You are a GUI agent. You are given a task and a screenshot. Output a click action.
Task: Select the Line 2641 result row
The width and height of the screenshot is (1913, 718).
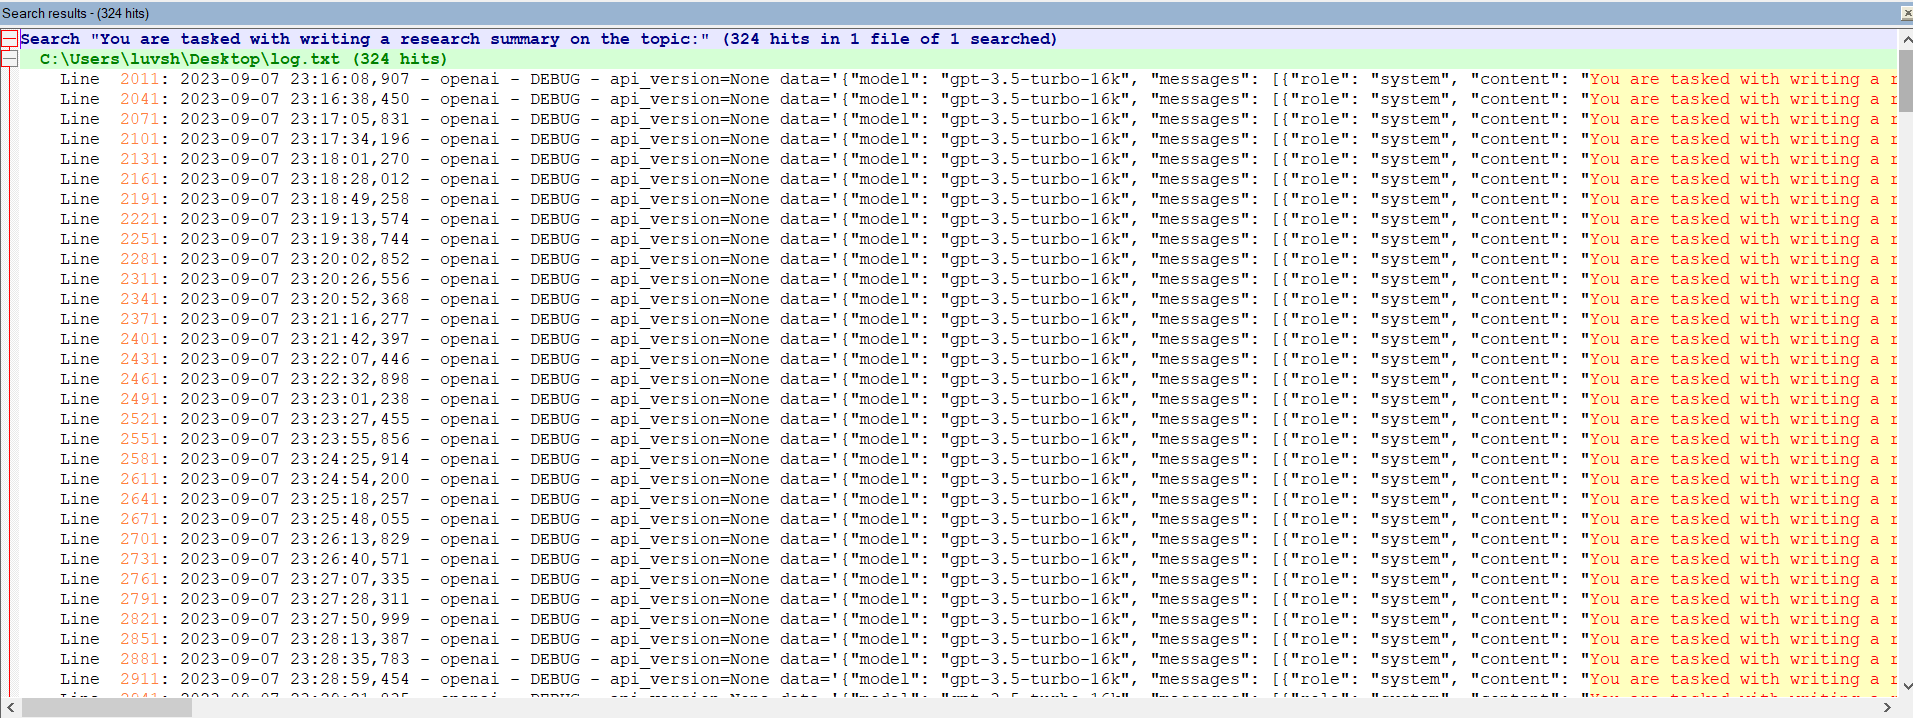tap(958, 499)
